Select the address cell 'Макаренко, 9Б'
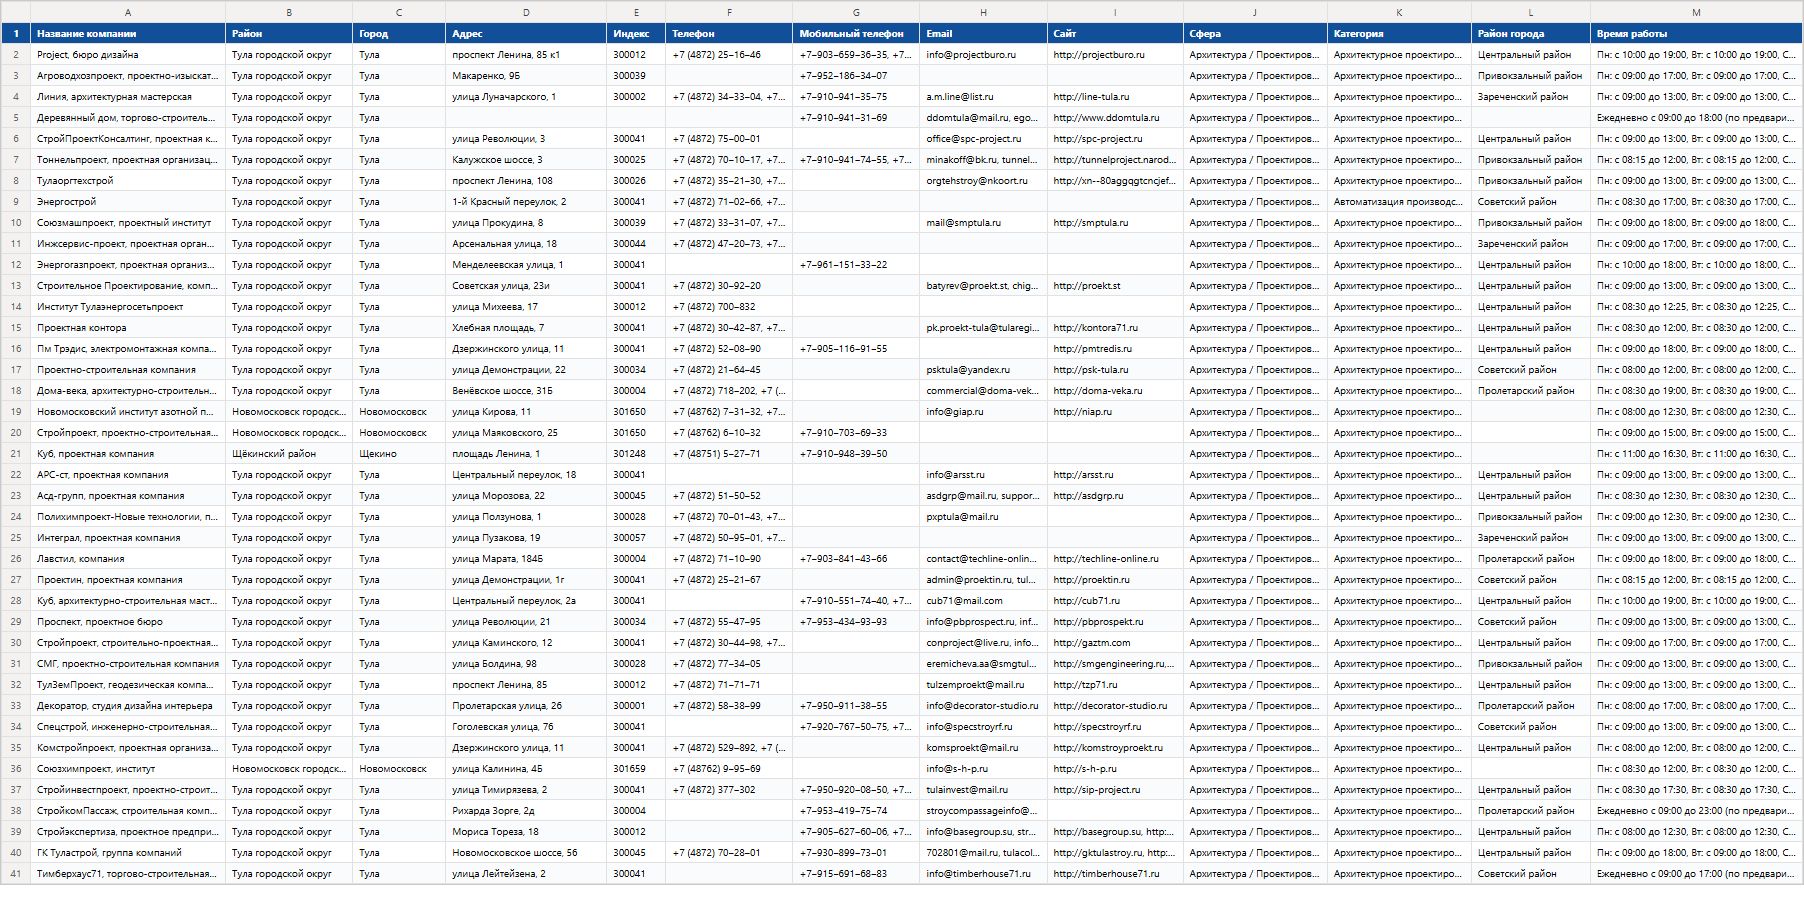Viewport: 1804px width, 902px height. [x=526, y=76]
